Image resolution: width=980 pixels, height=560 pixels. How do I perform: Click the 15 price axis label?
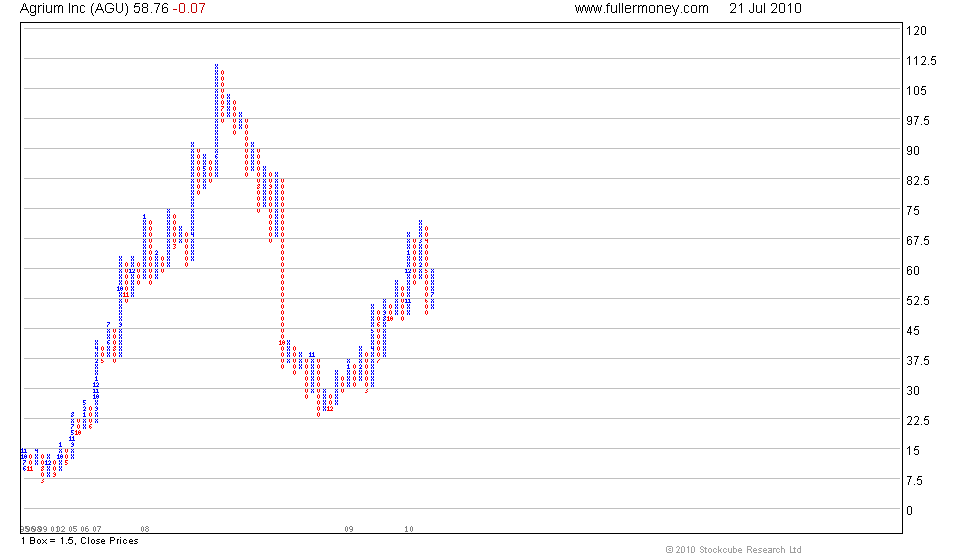[x=913, y=451]
